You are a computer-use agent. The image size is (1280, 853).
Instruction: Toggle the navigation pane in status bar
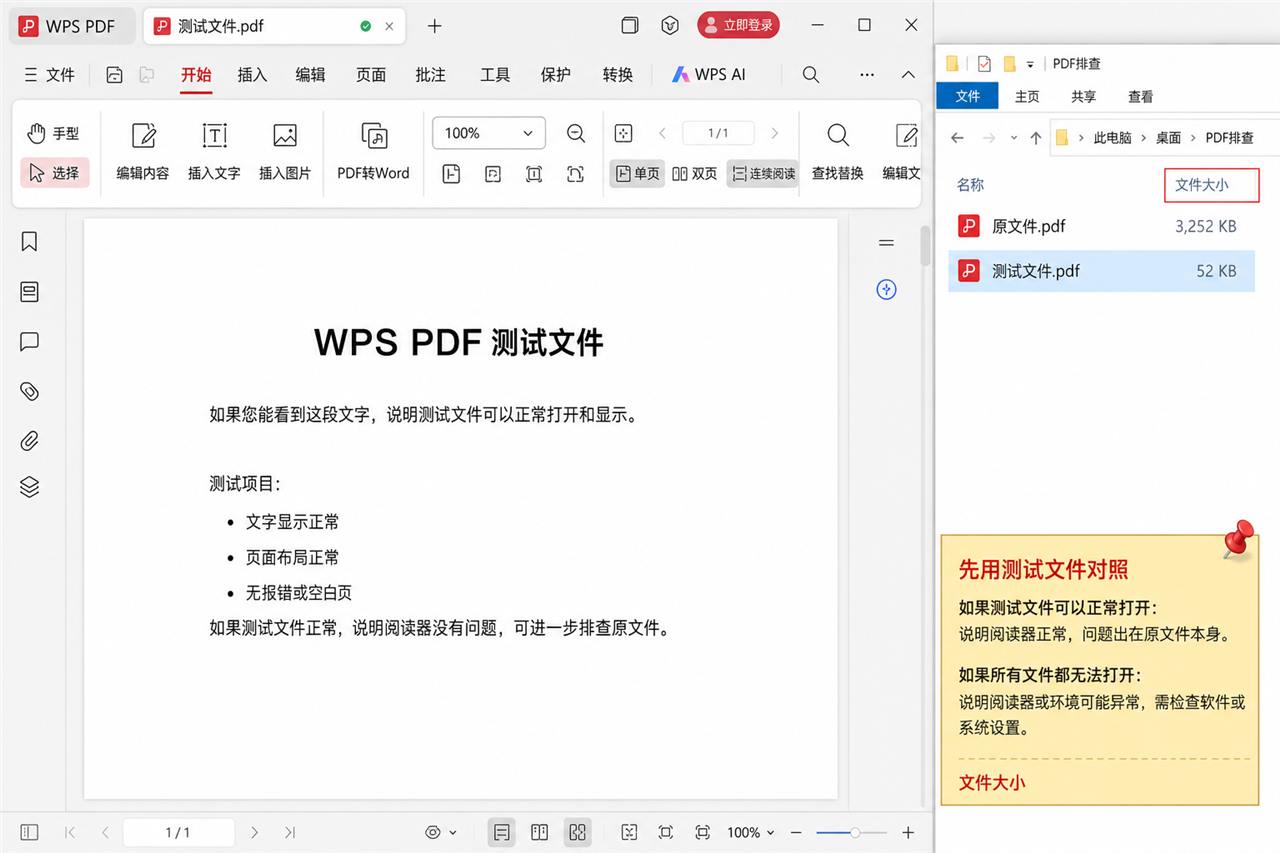(29, 832)
